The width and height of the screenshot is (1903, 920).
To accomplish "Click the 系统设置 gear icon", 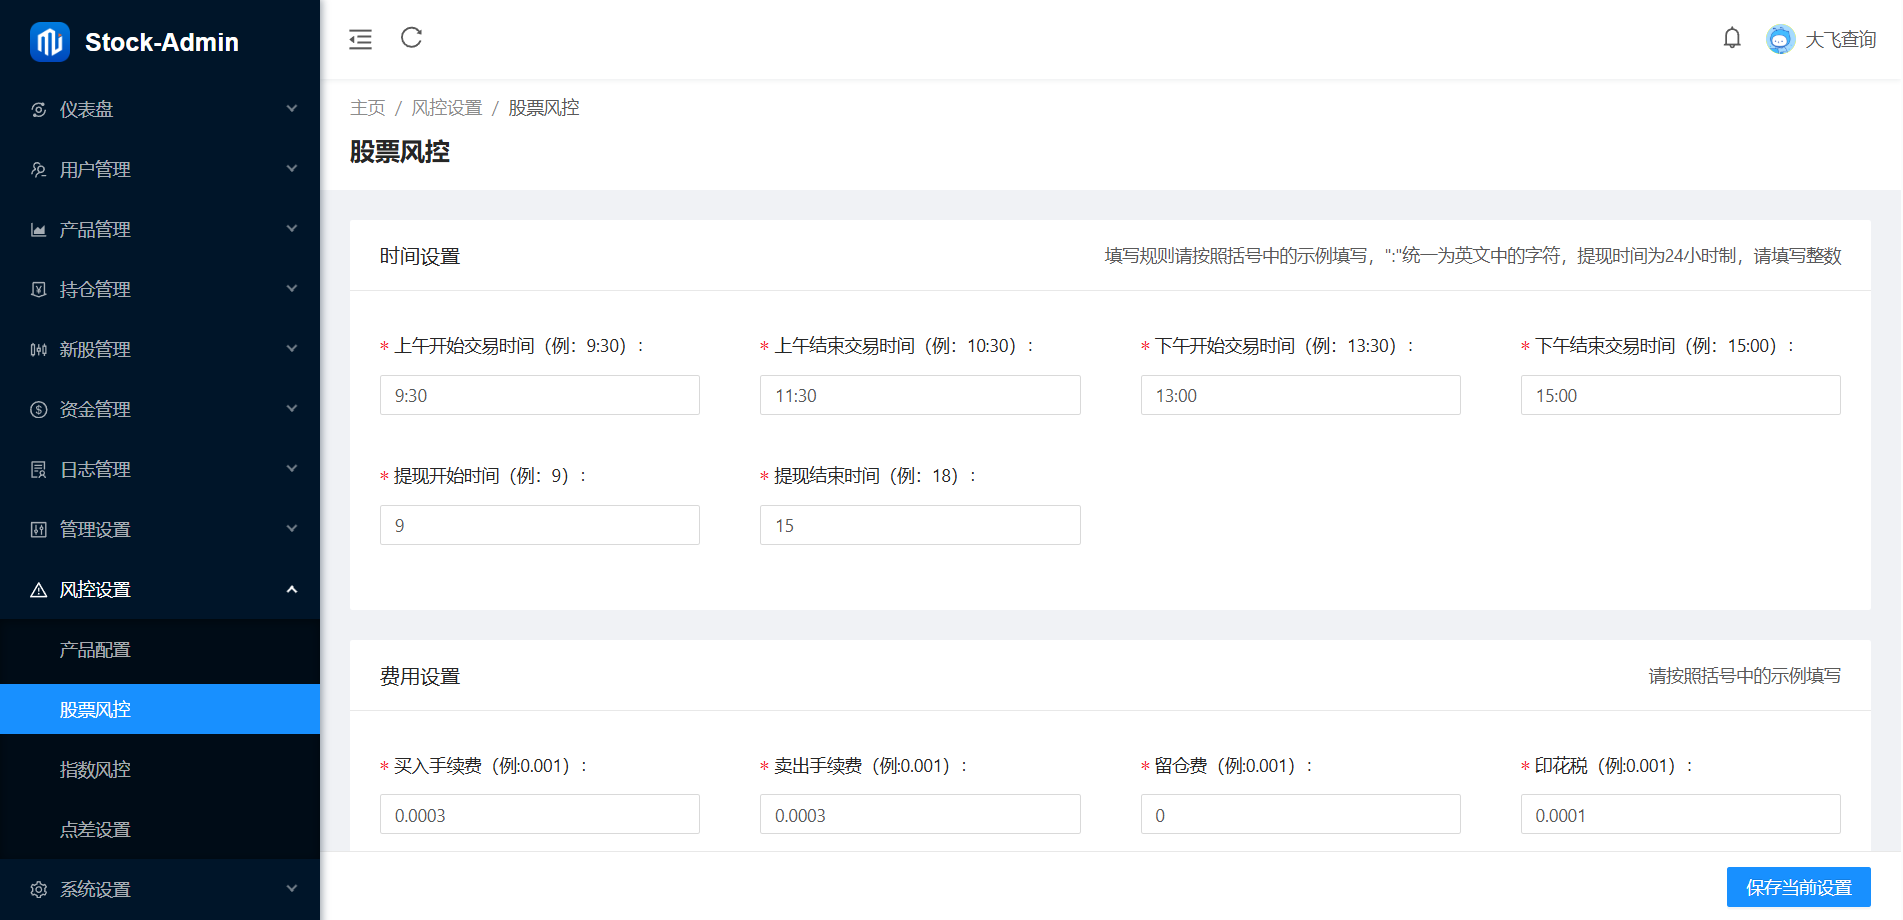I will (x=39, y=890).
